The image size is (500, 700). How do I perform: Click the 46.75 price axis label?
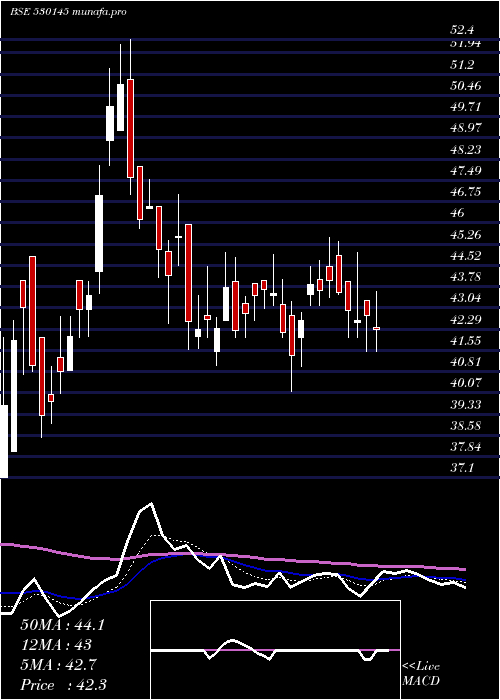[466, 192]
